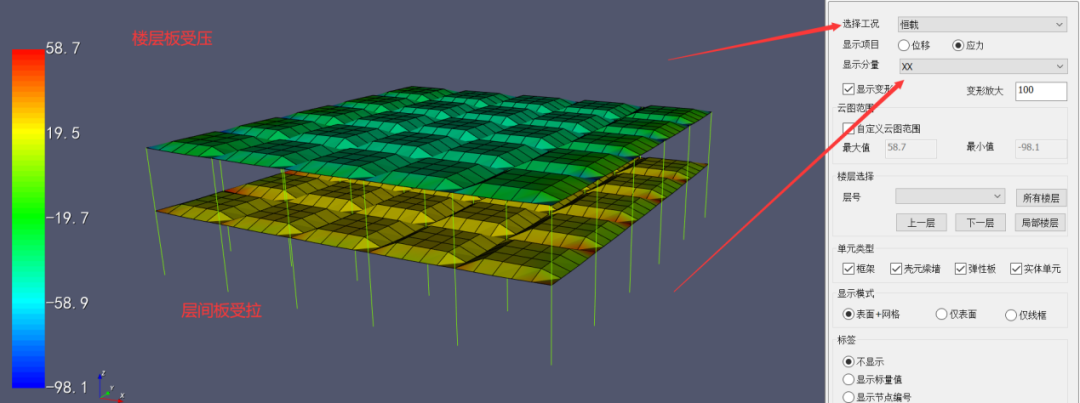Screen dimensions: 1080x403
Task: Click the 最小值 field showing -98.1
Action: [1041, 148]
